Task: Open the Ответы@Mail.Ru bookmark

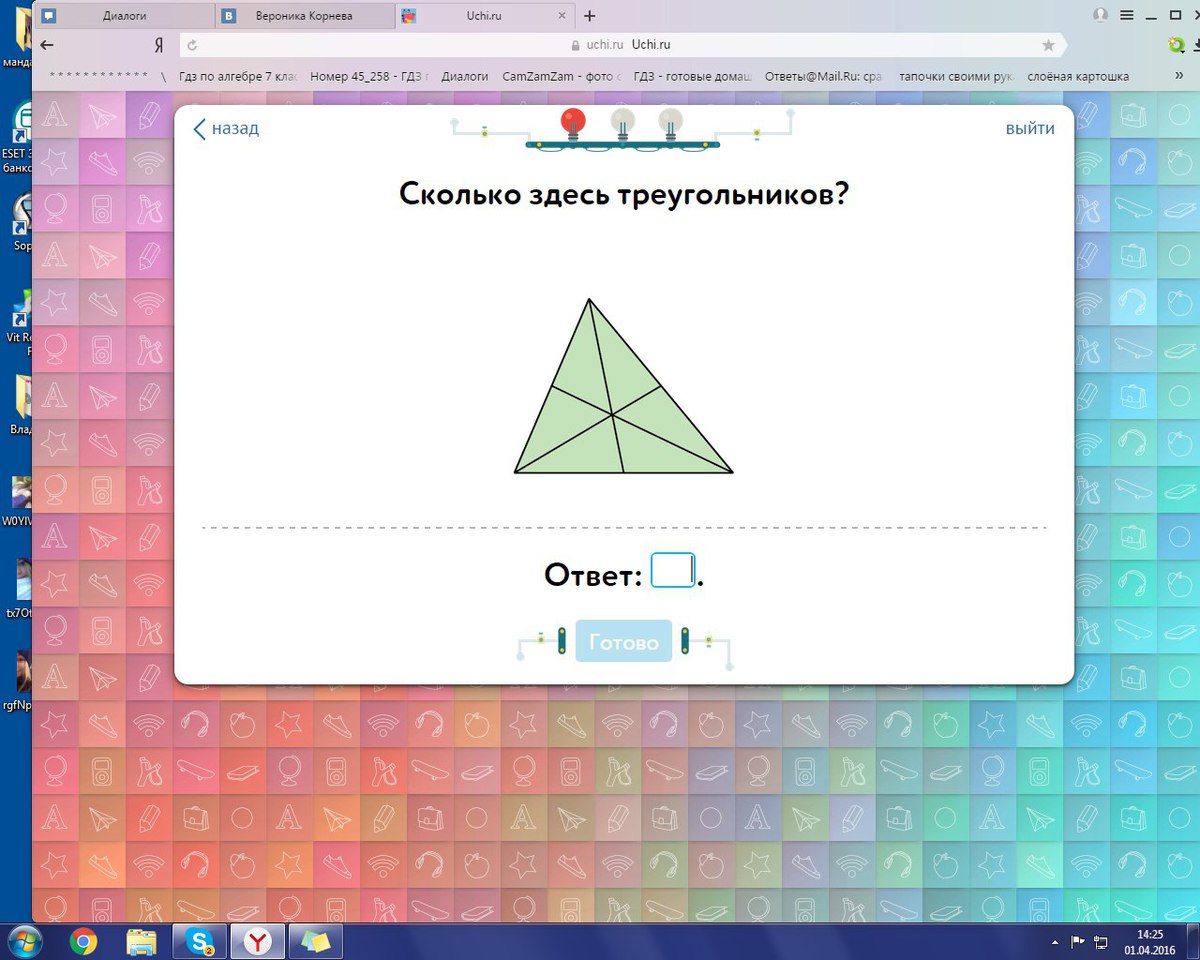Action: pos(824,76)
